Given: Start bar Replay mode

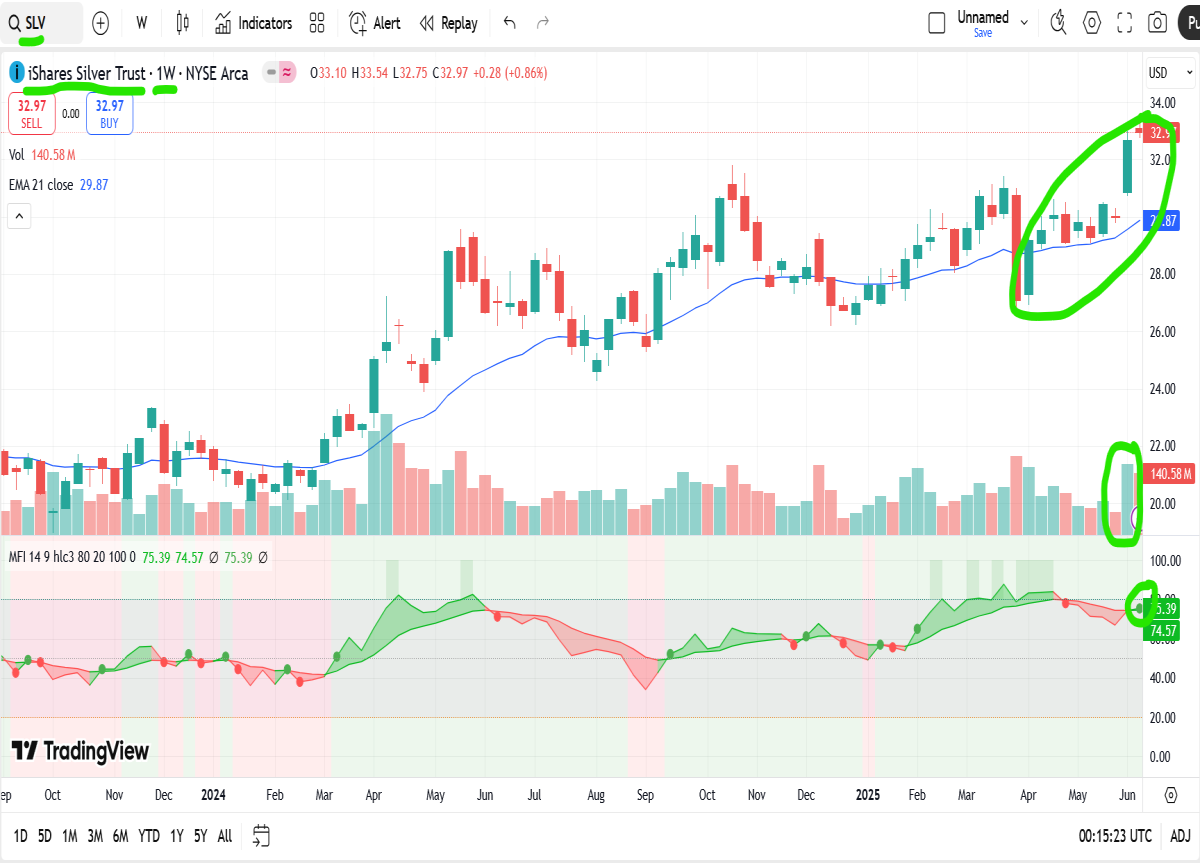Looking at the screenshot, I should (448, 22).
